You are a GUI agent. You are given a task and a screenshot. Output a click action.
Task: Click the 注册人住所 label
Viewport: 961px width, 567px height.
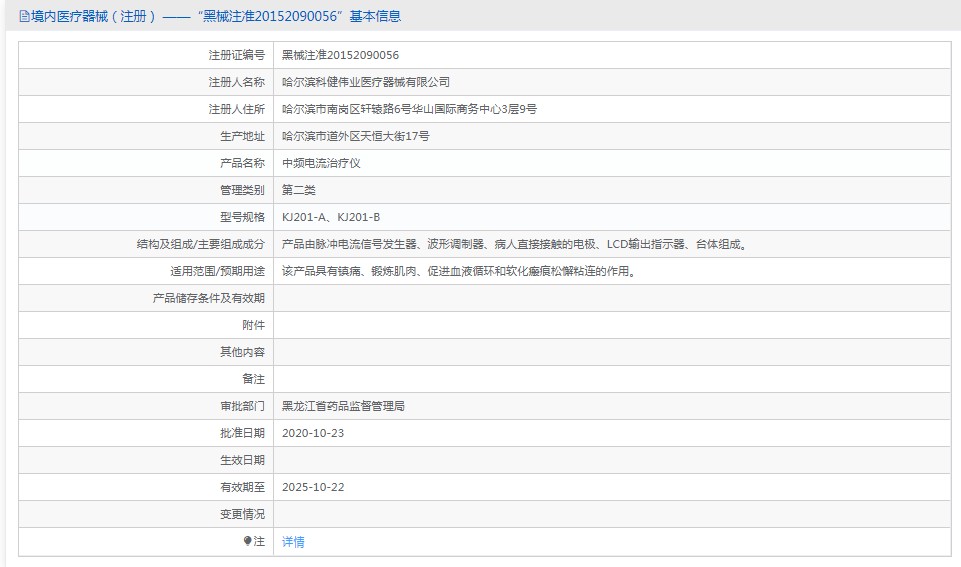pos(237,109)
